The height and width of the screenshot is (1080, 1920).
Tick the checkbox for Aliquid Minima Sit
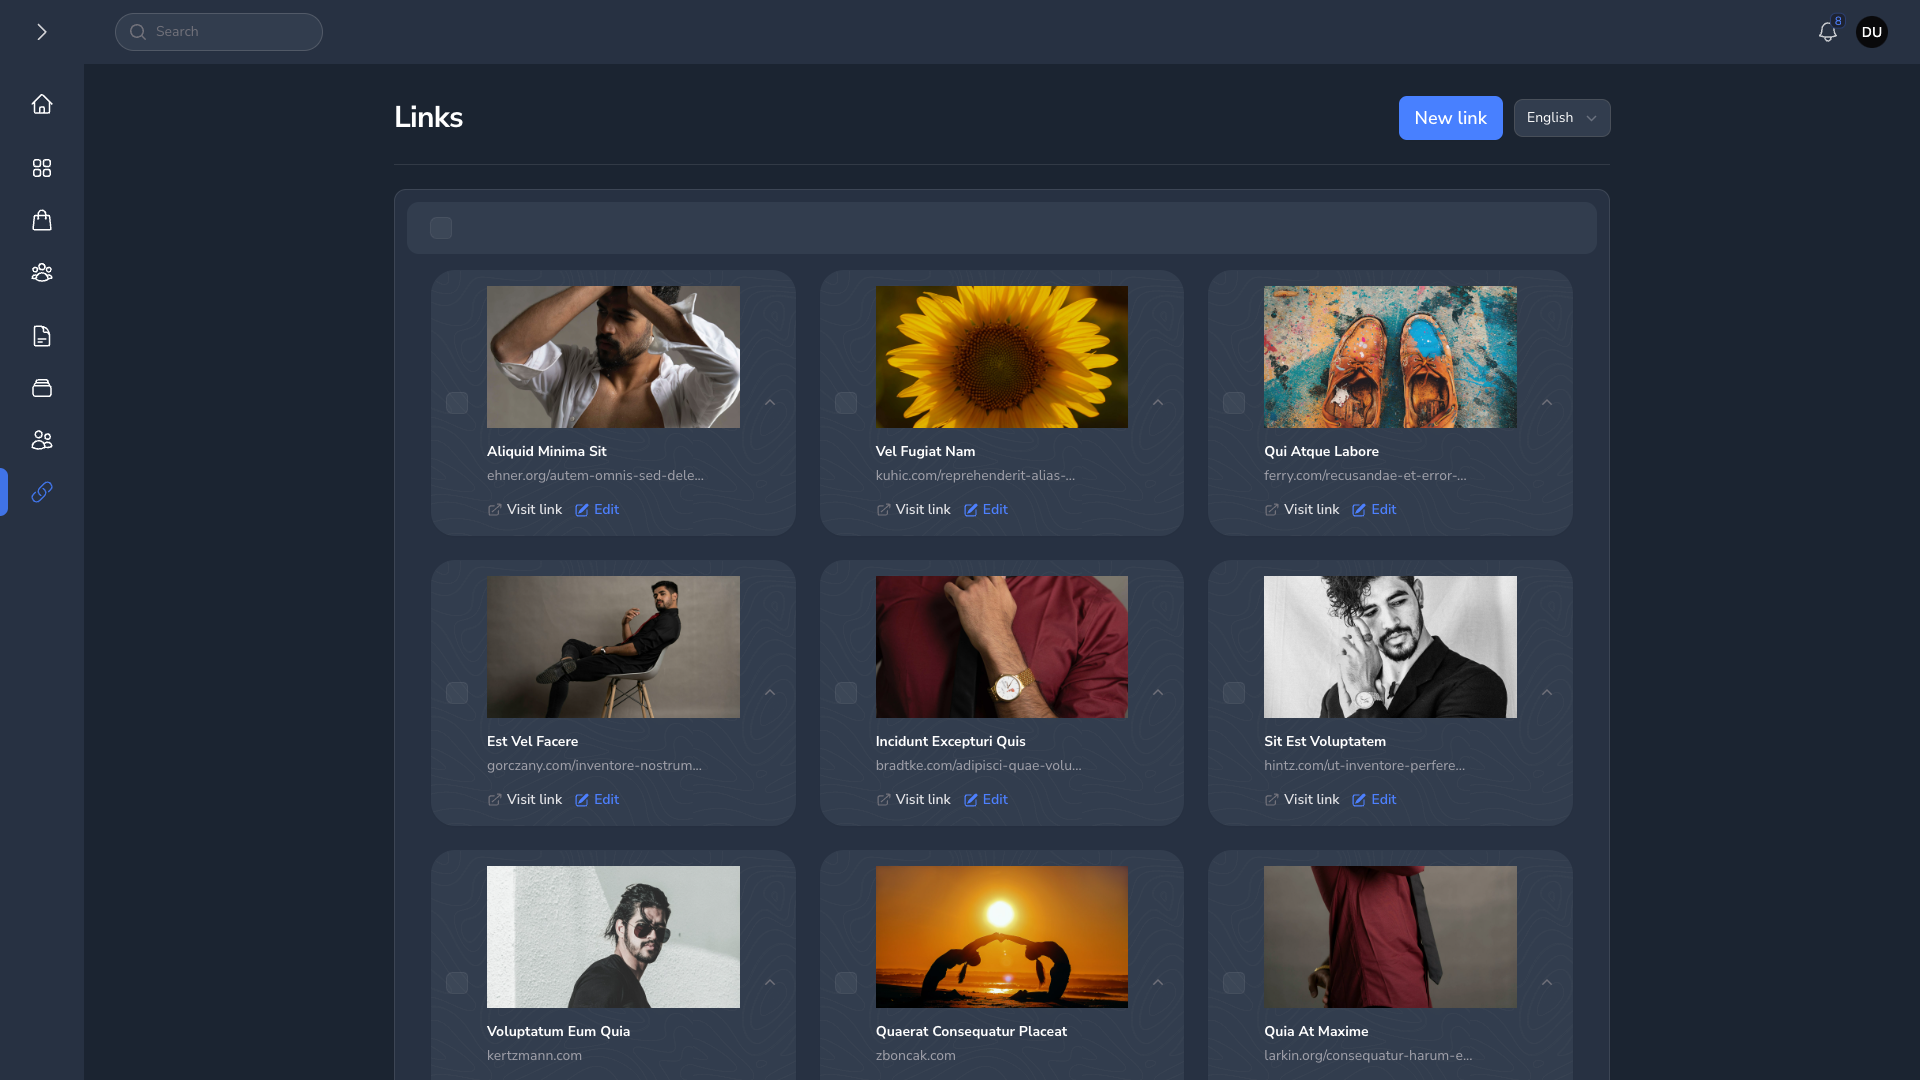click(457, 403)
